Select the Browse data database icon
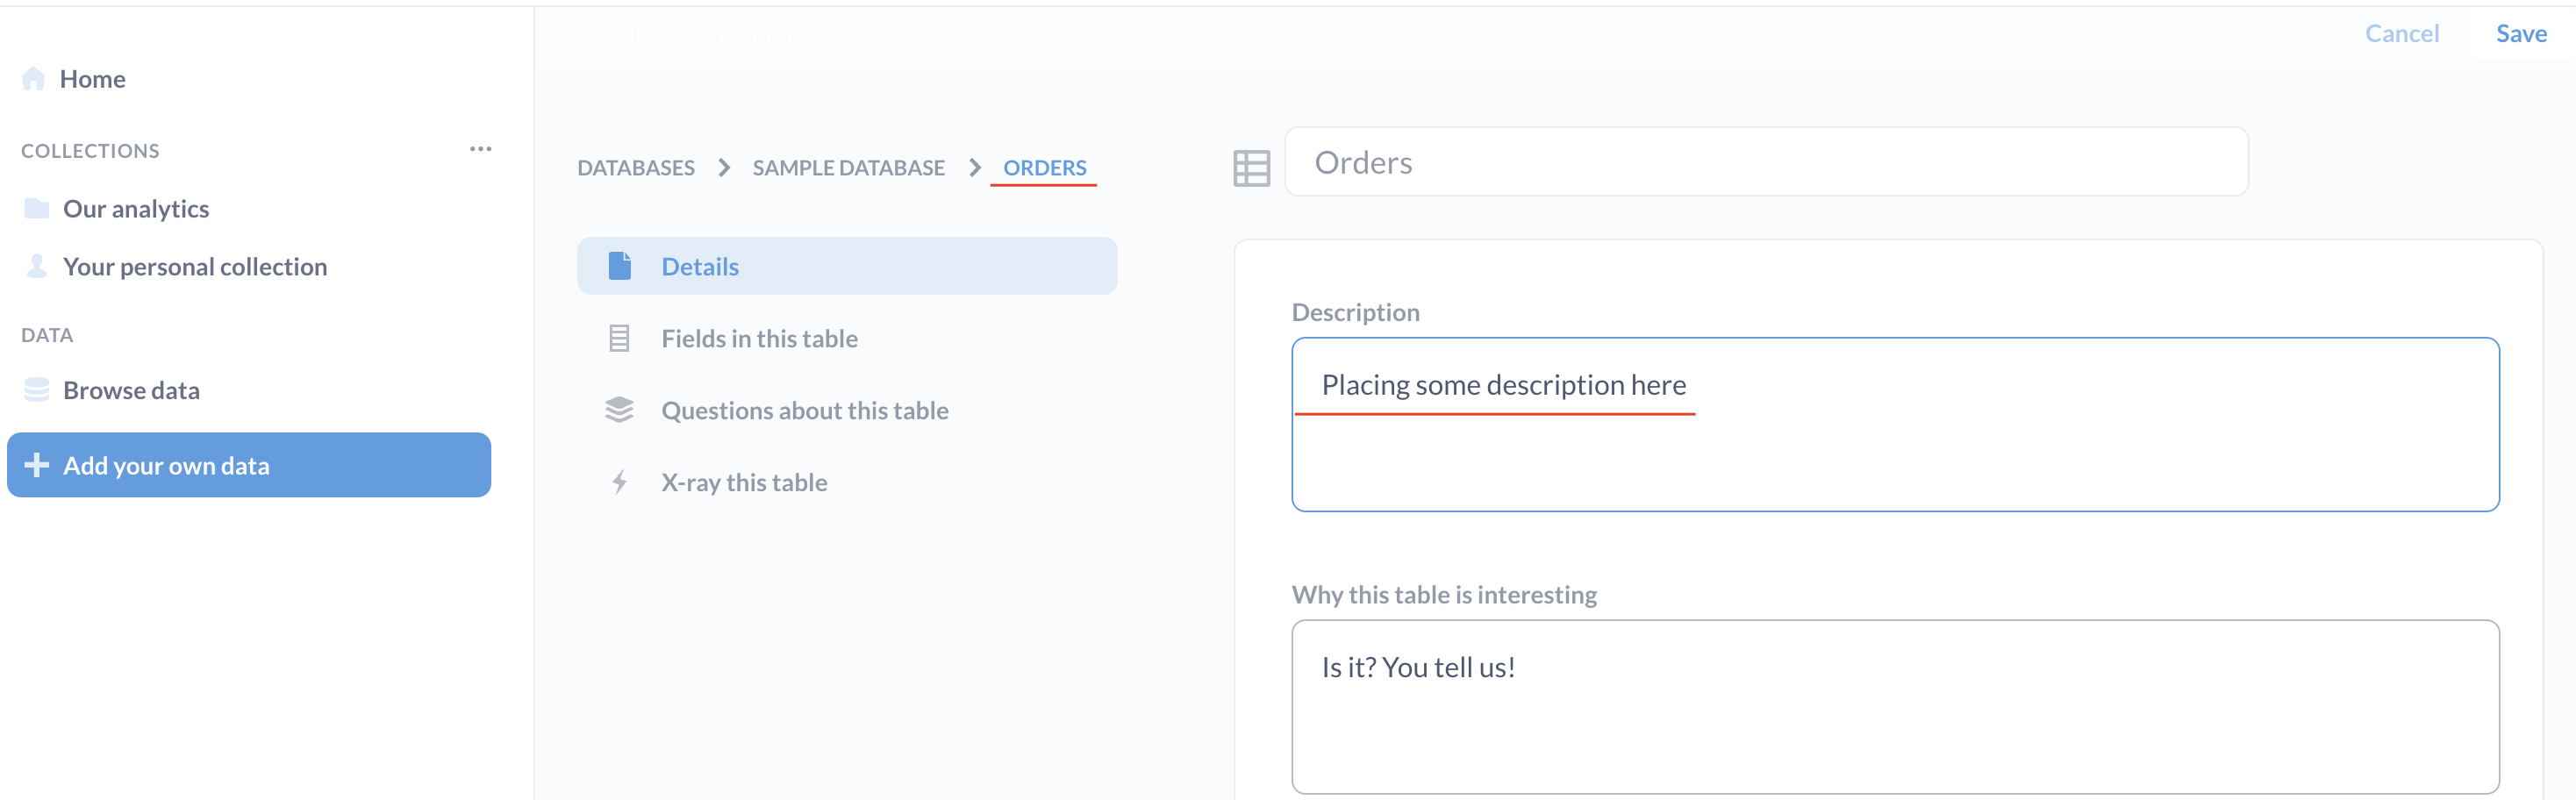2576x800 pixels. tap(36, 389)
